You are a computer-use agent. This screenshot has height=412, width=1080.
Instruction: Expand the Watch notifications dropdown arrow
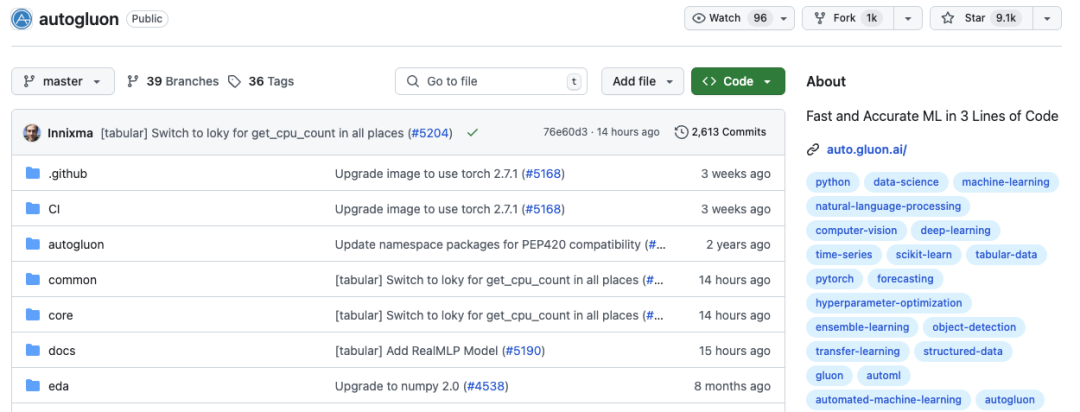pos(783,19)
